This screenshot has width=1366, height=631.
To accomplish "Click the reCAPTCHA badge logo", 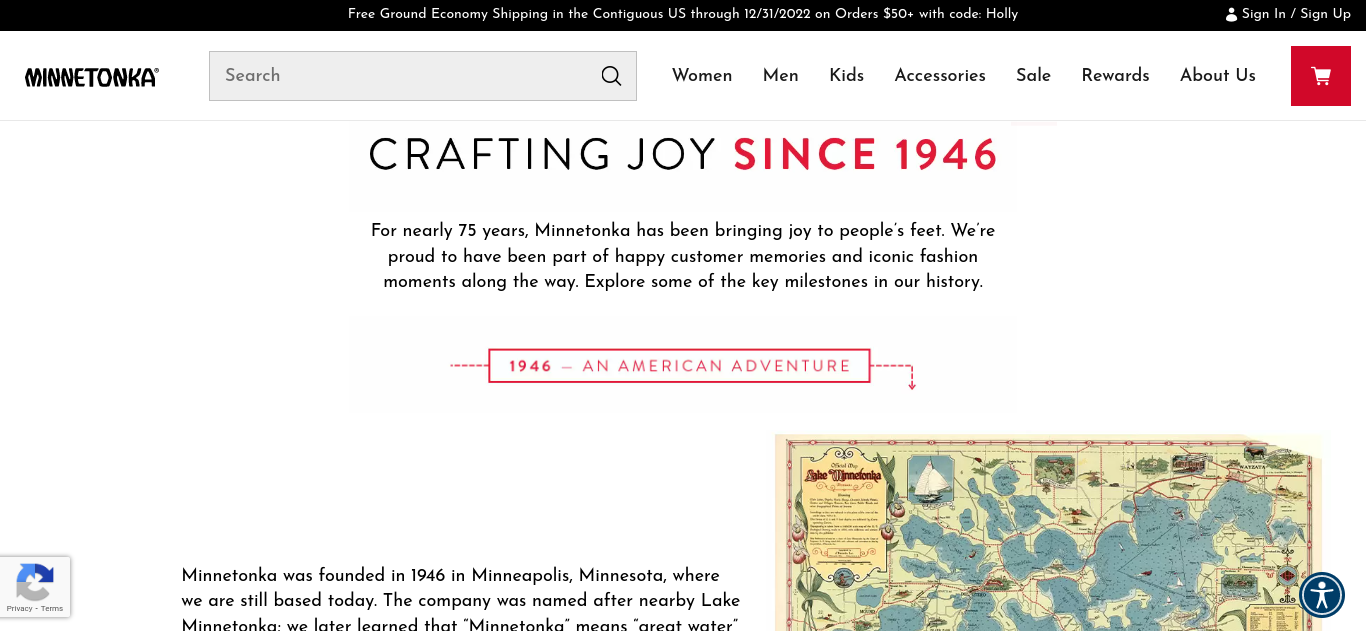I will 35,582.
